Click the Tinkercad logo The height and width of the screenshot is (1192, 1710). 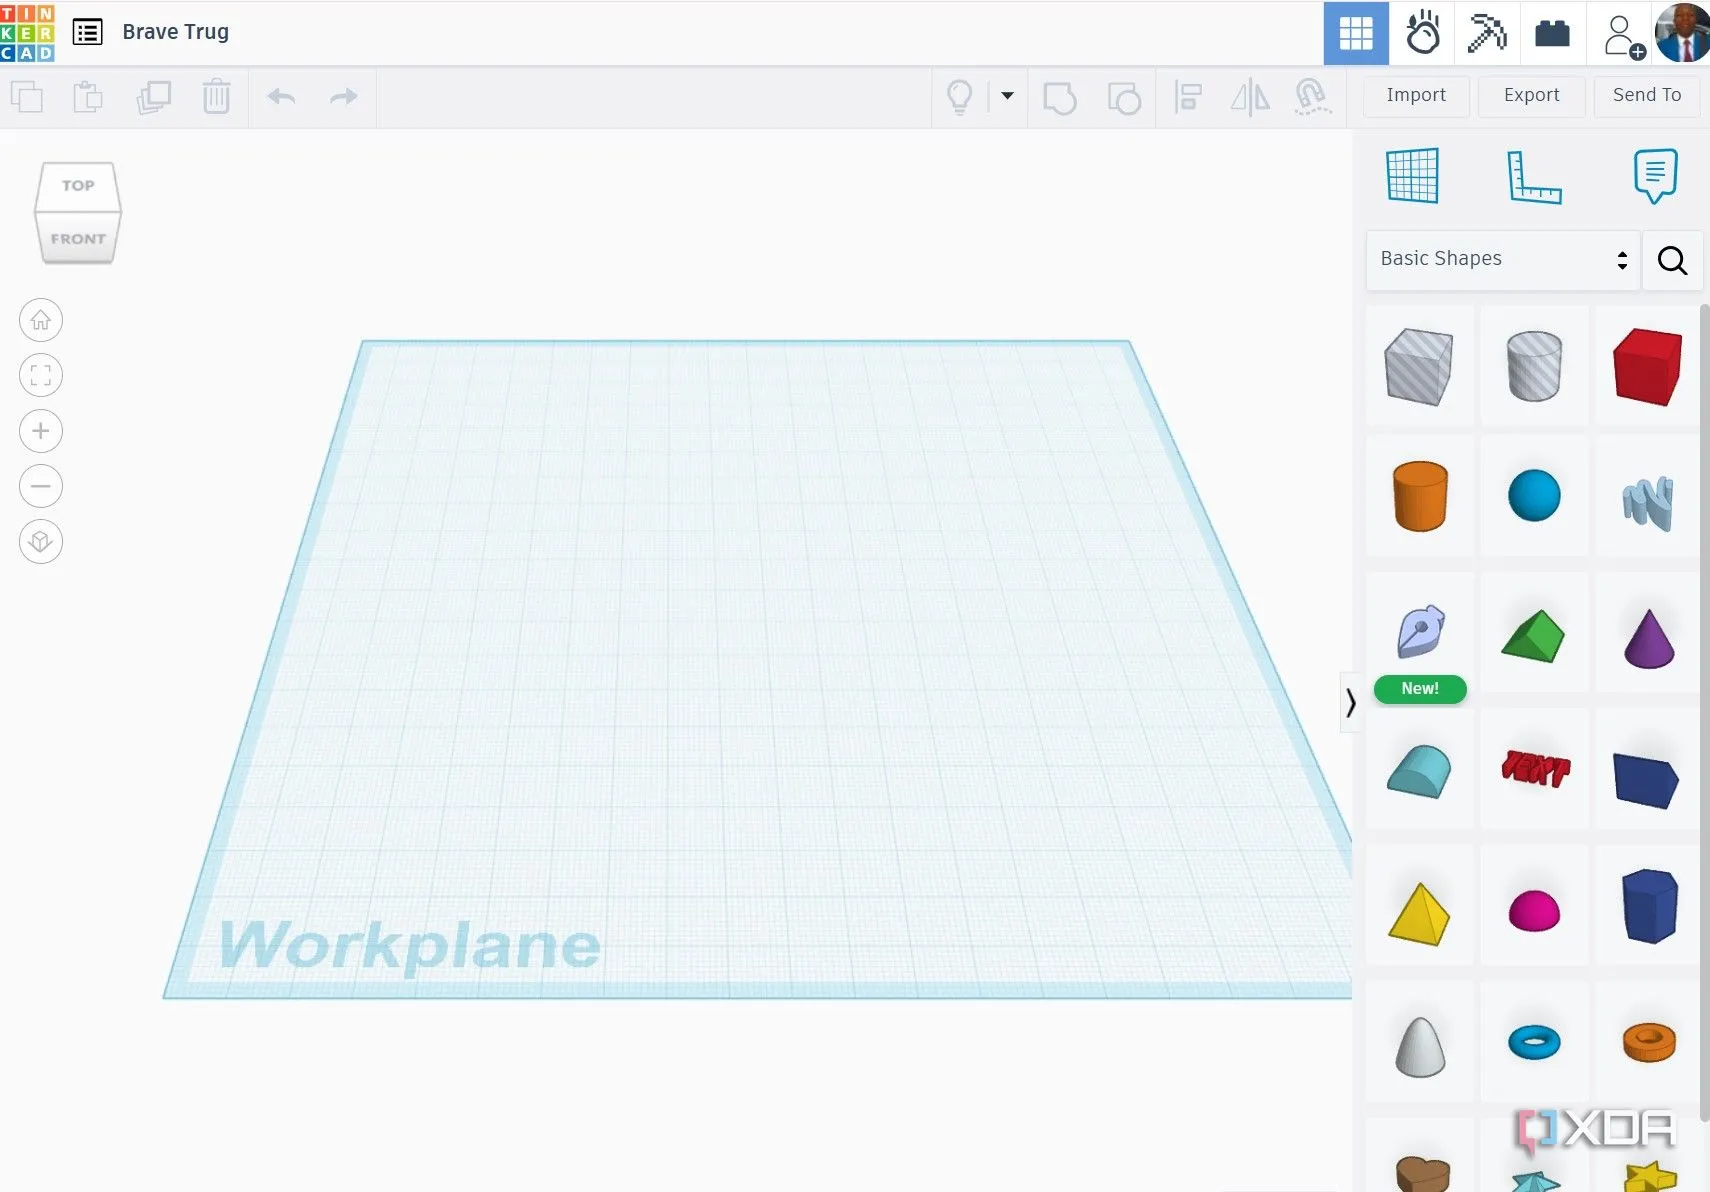[x=27, y=32]
